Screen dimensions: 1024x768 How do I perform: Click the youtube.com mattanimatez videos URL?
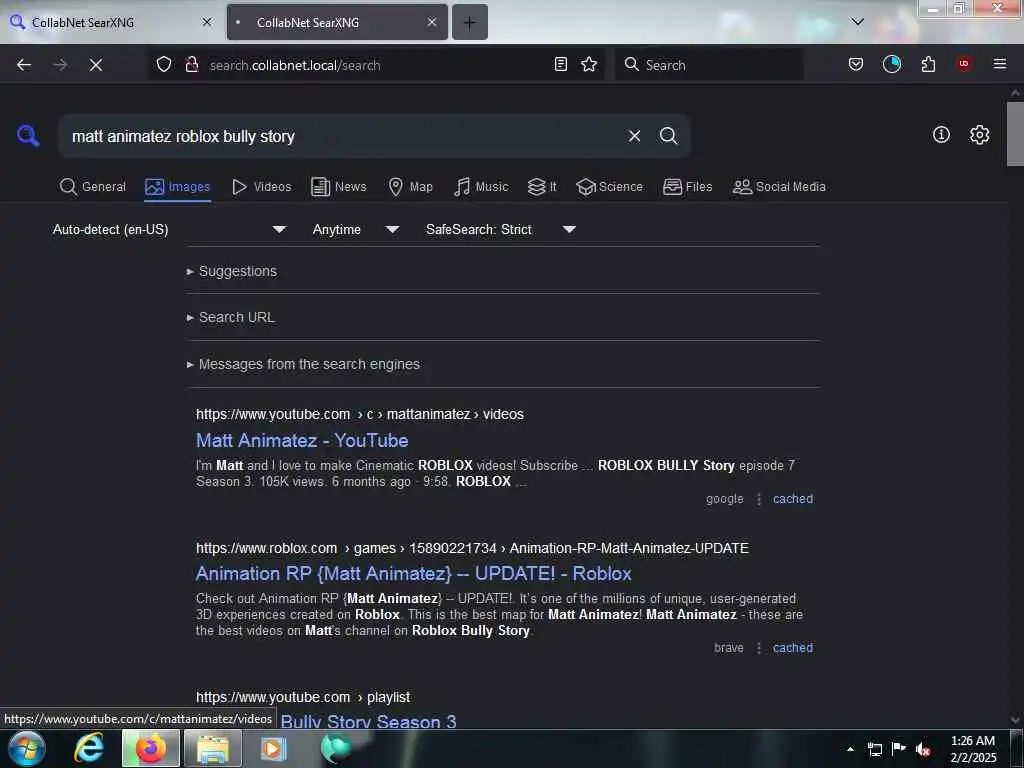point(360,414)
